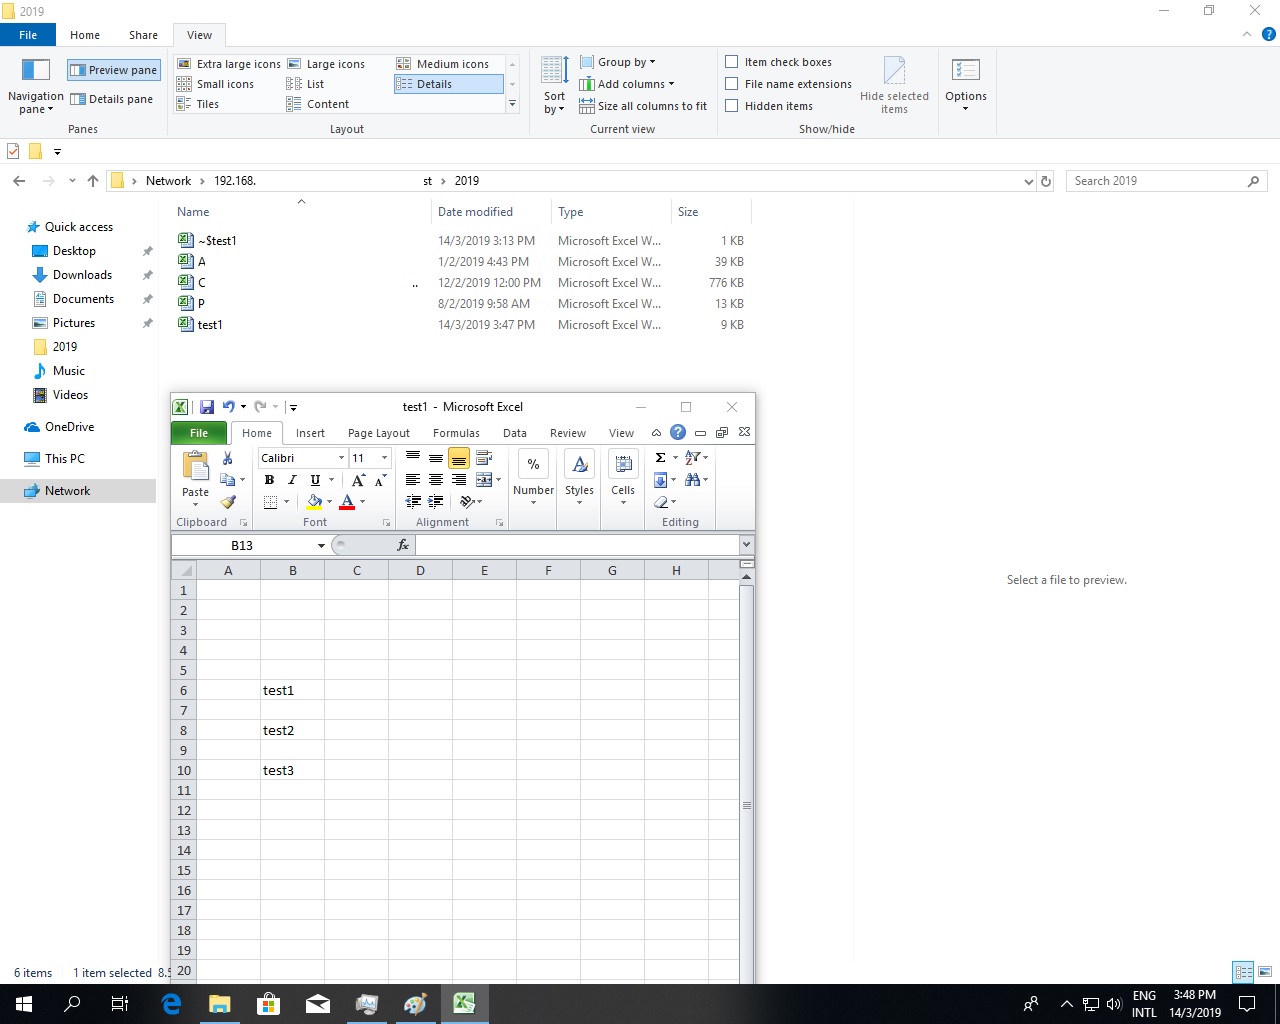Click the Format Painter brush in Excel
The width and height of the screenshot is (1280, 1024).
point(228,502)
